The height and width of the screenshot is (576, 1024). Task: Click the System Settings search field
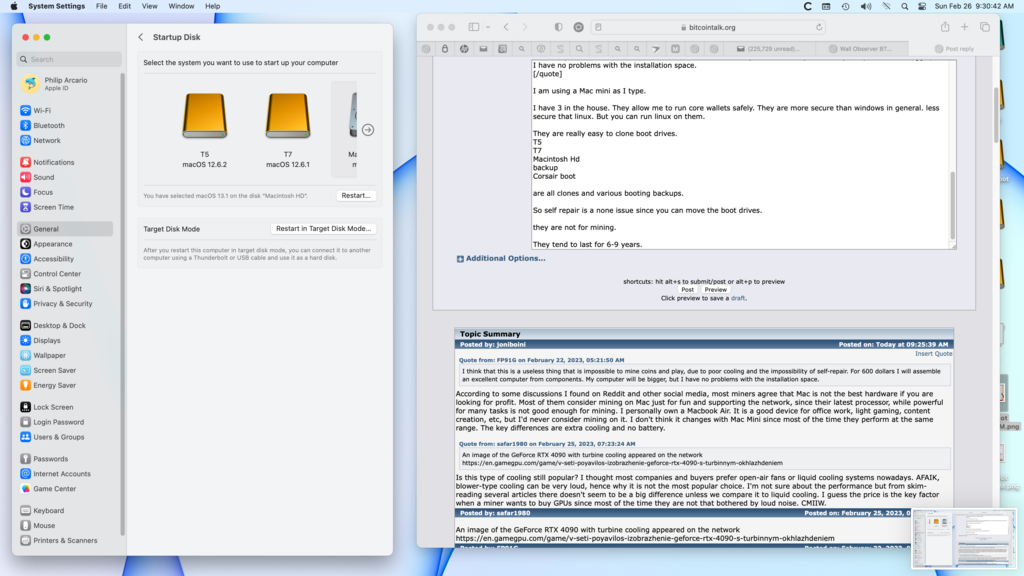coord(69,59)
